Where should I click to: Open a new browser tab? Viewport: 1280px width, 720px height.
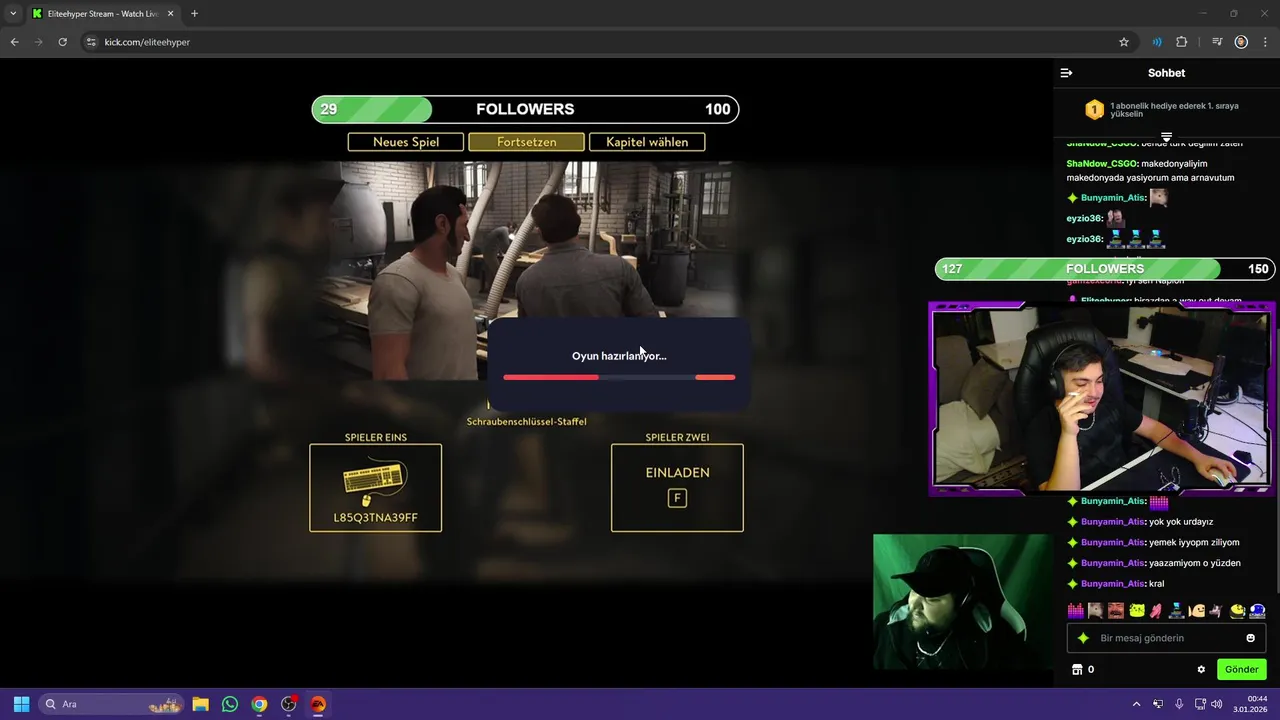click(194, 14)
